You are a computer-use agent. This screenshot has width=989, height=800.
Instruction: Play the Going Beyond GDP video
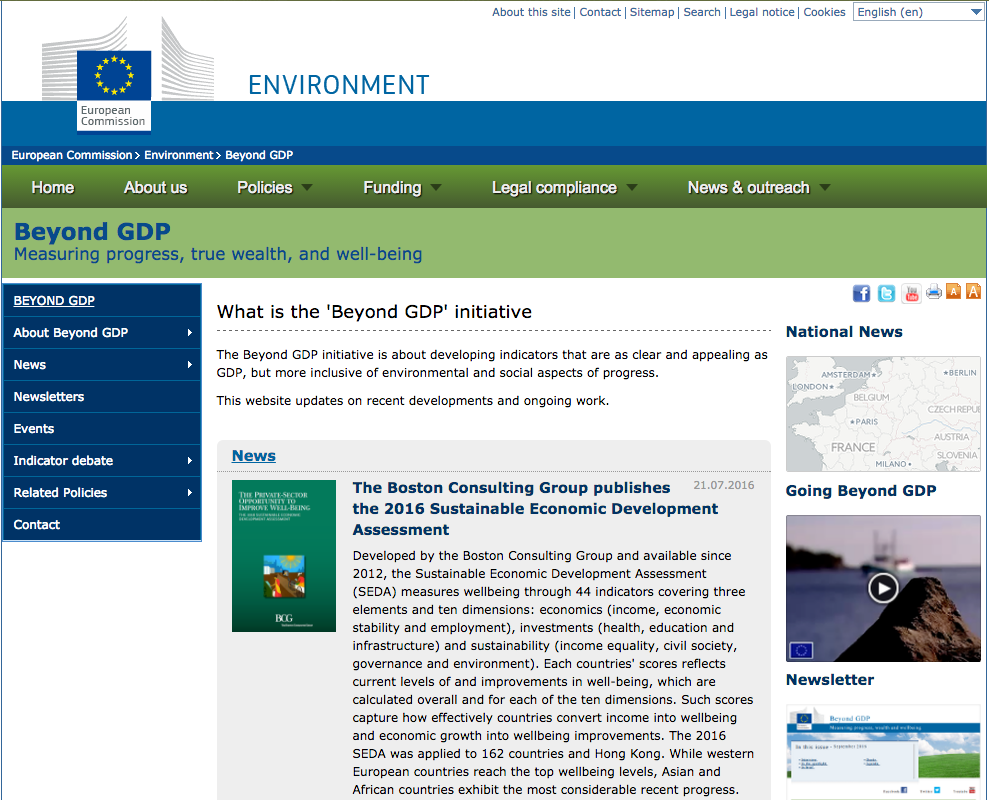883,588
